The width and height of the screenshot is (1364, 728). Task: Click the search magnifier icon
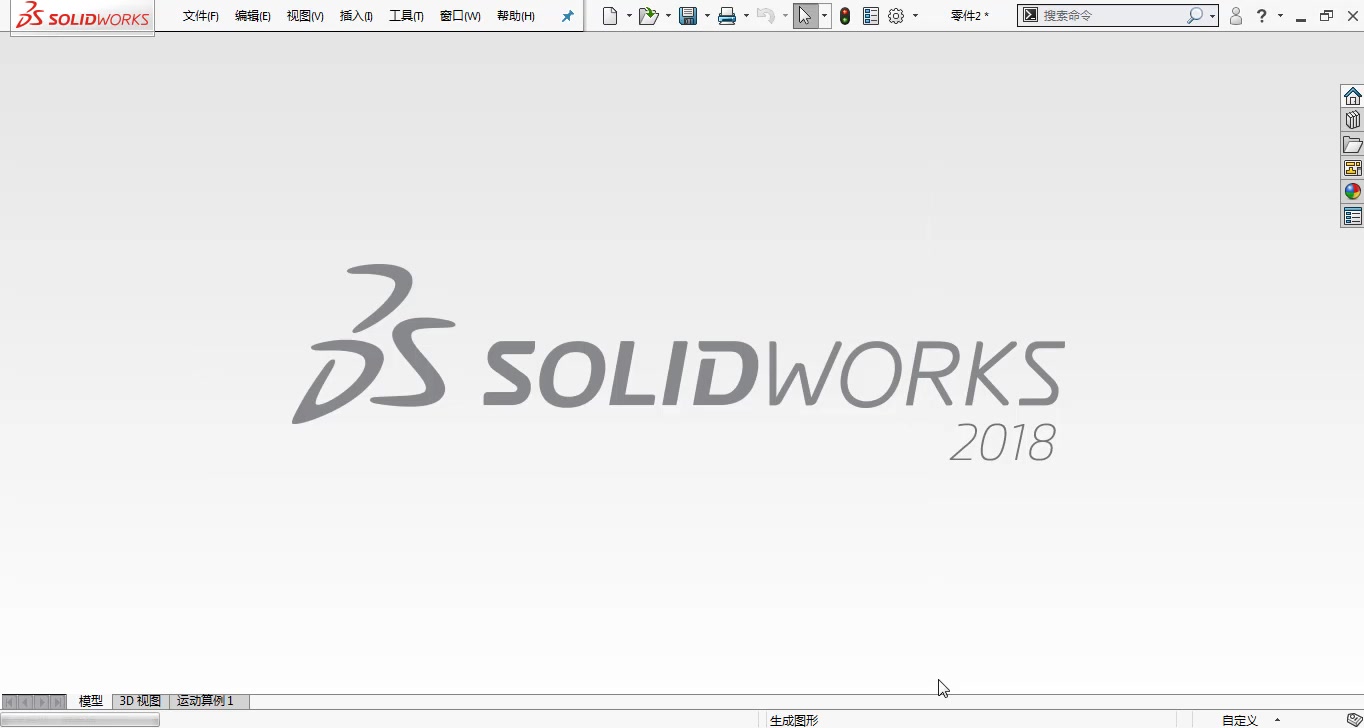[1194, 16]
